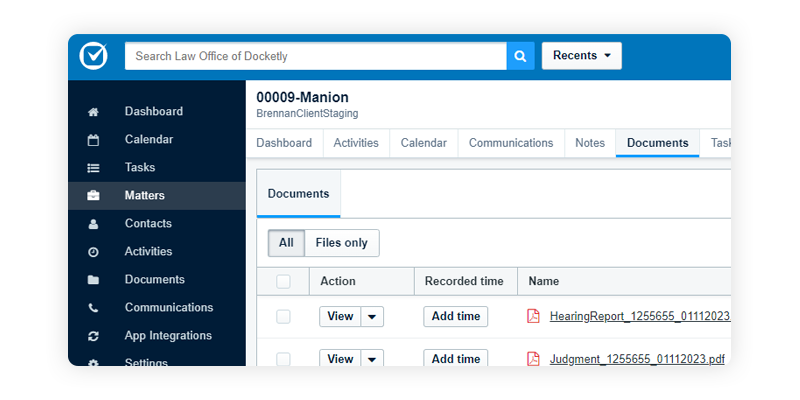This screenshot has width=800, height=400.
Task: Click the PDF icon beside HearingReport file
Action: coord(533,316)
